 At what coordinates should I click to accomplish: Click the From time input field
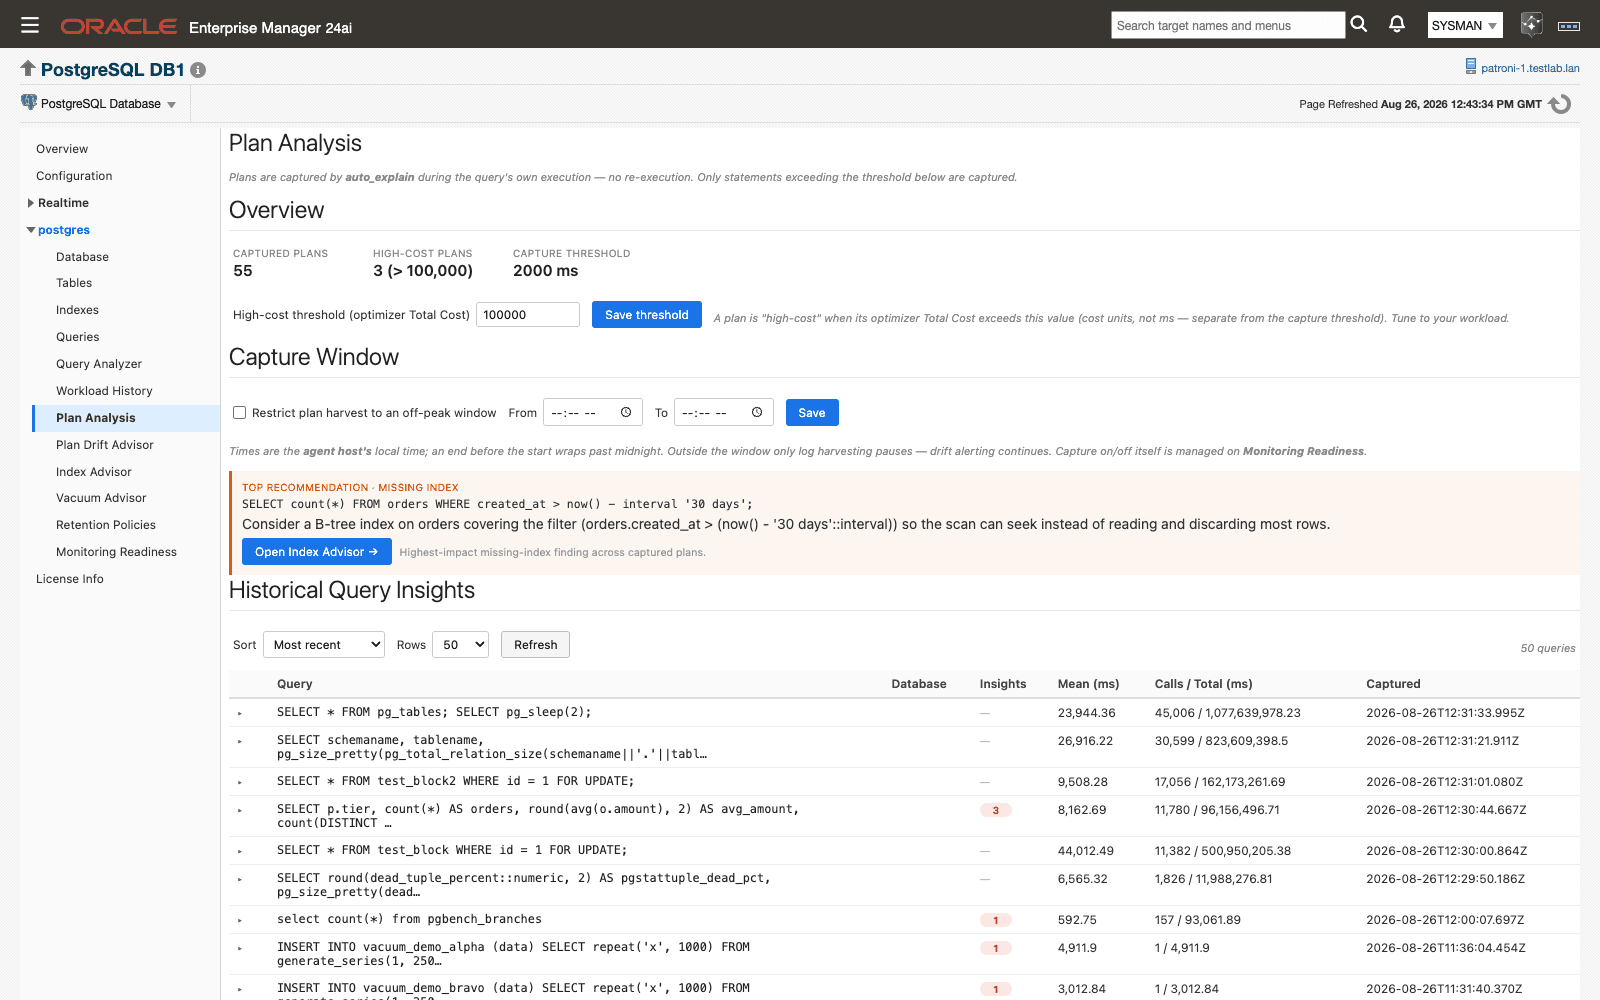tap(591, 412)
